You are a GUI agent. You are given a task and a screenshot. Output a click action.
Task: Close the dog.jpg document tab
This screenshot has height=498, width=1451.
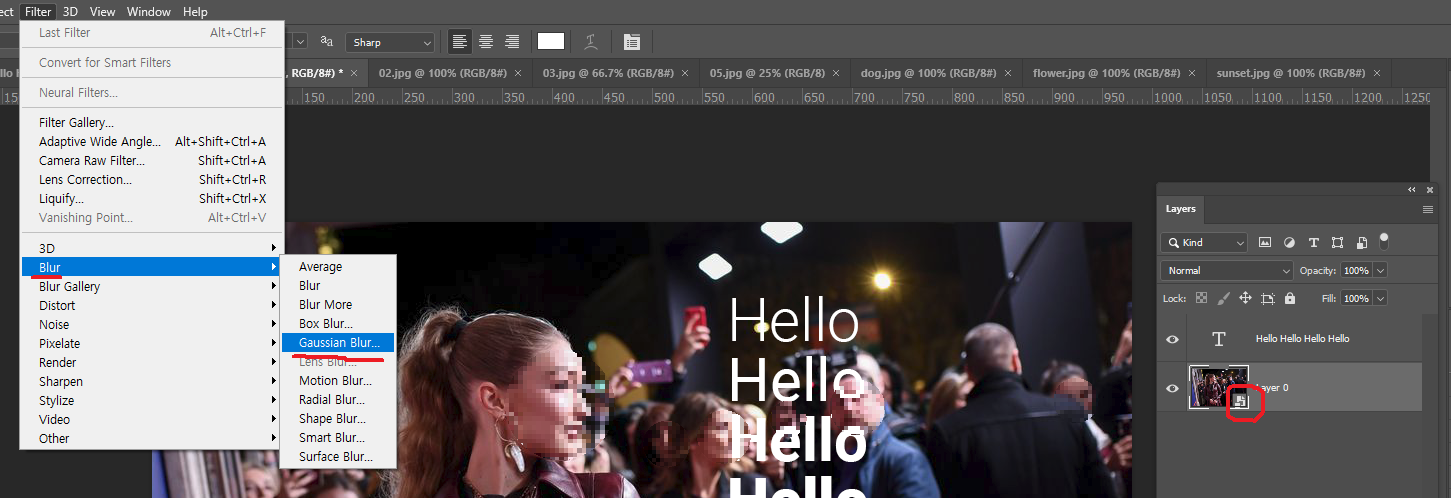[x=1008, y=73]
